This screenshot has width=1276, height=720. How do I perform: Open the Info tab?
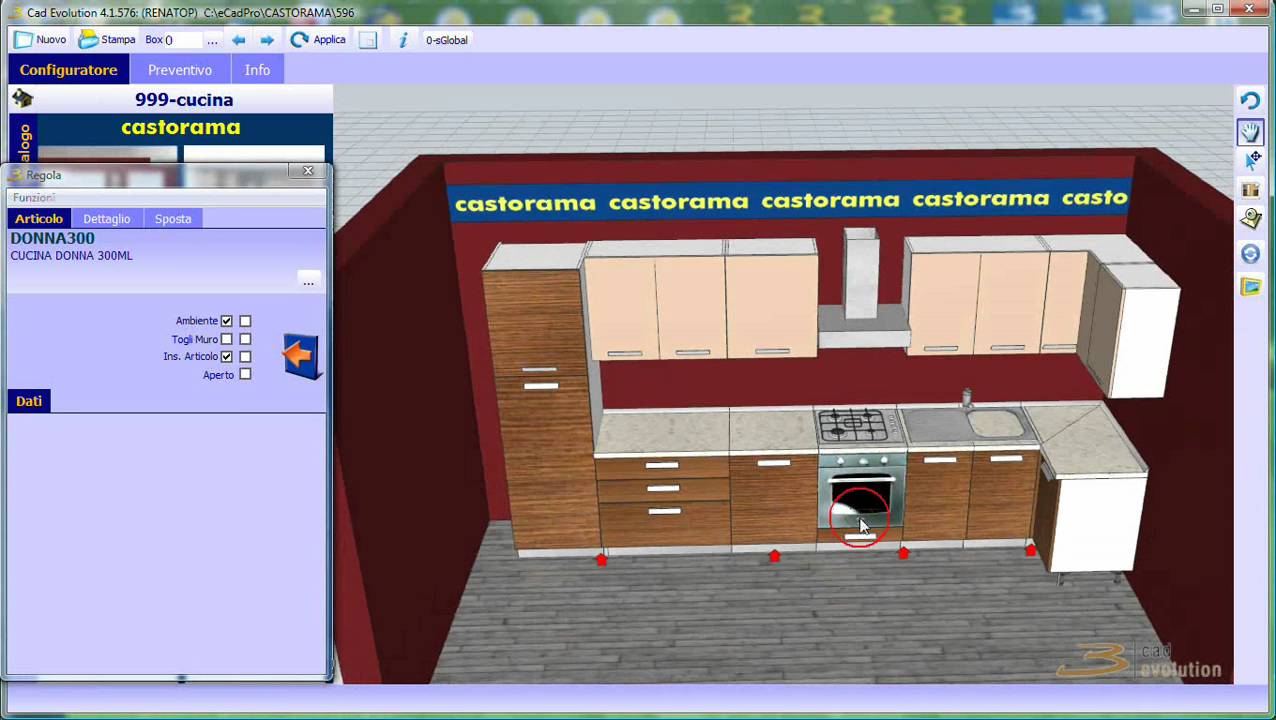point(257,70)
